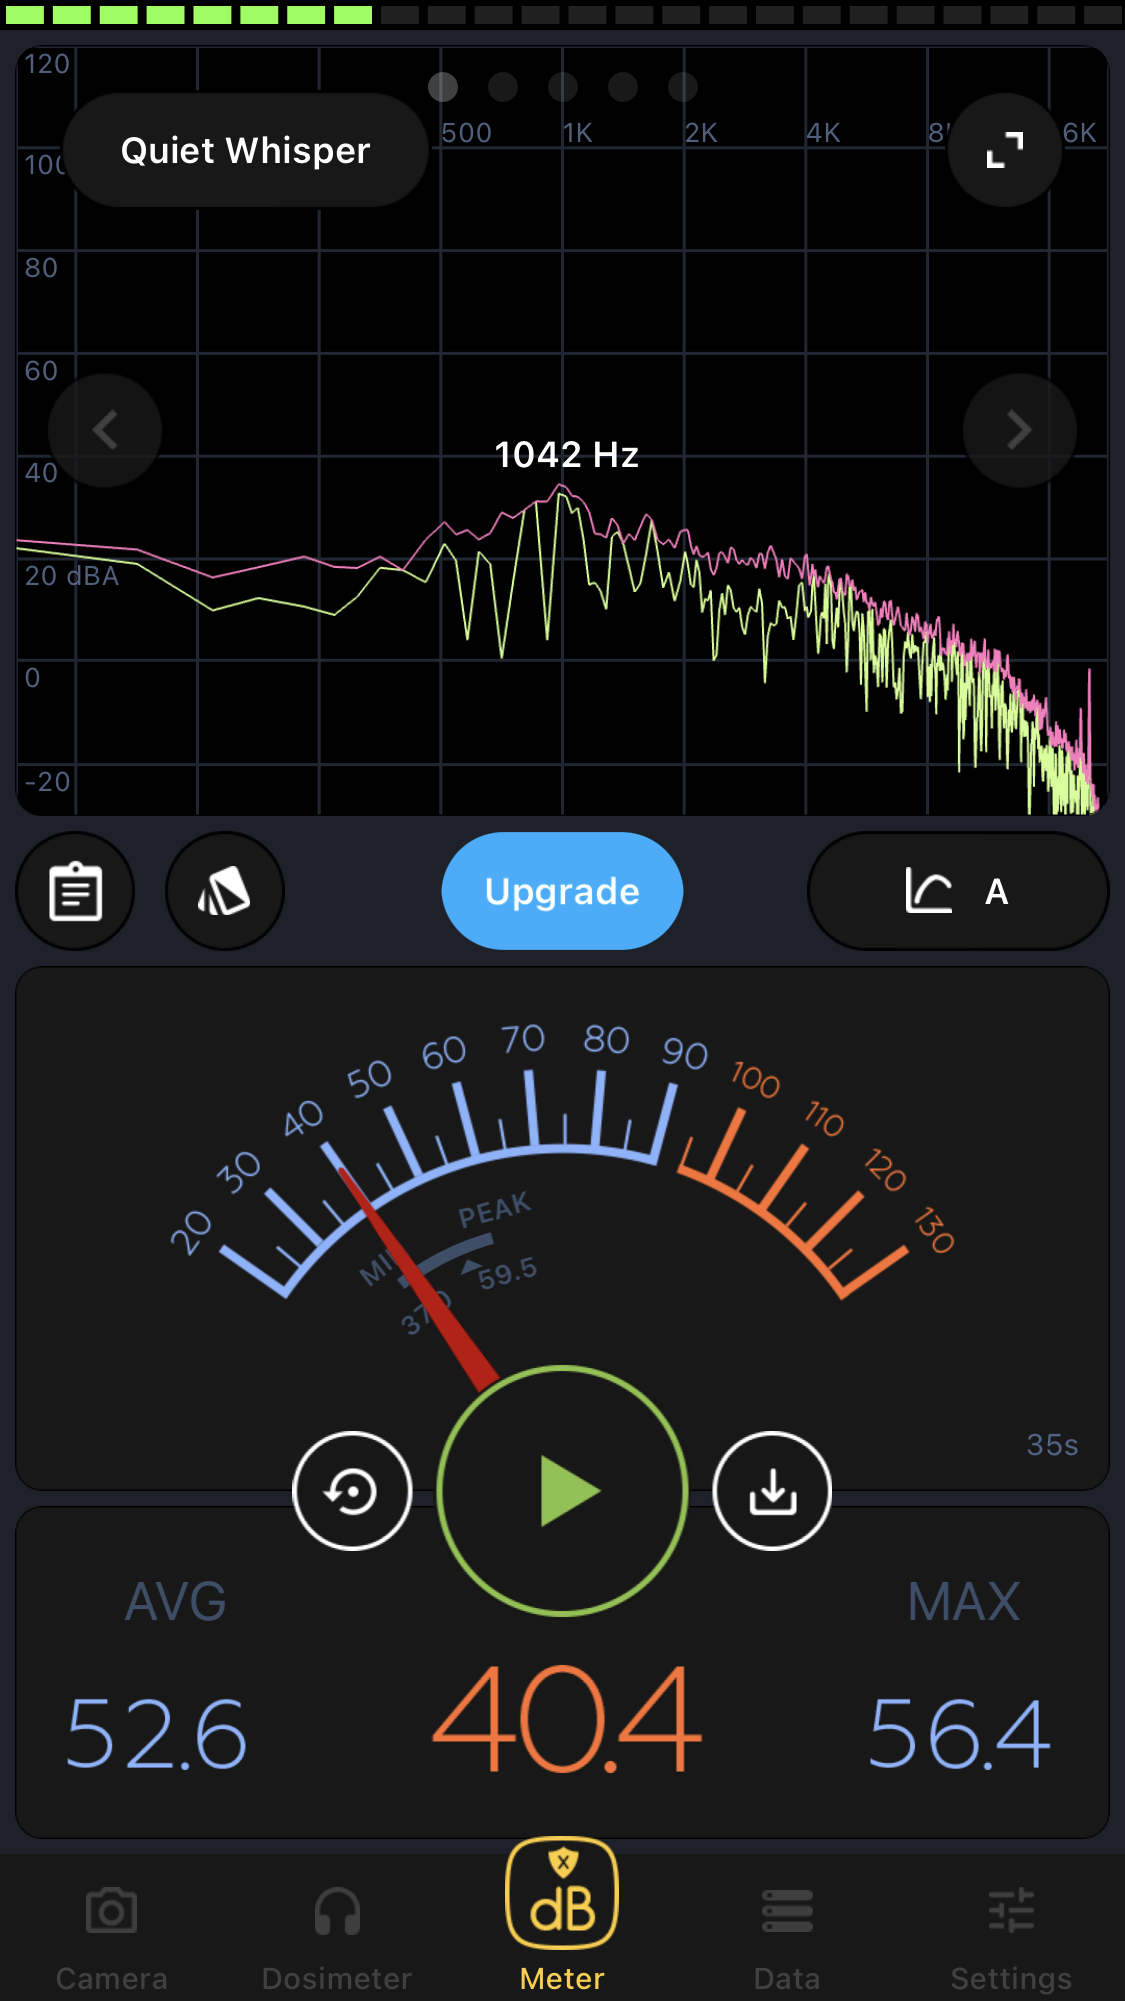Select the first page indicator dot
This screenshot has height=2001, width=1125.
(x=443, y=87)
